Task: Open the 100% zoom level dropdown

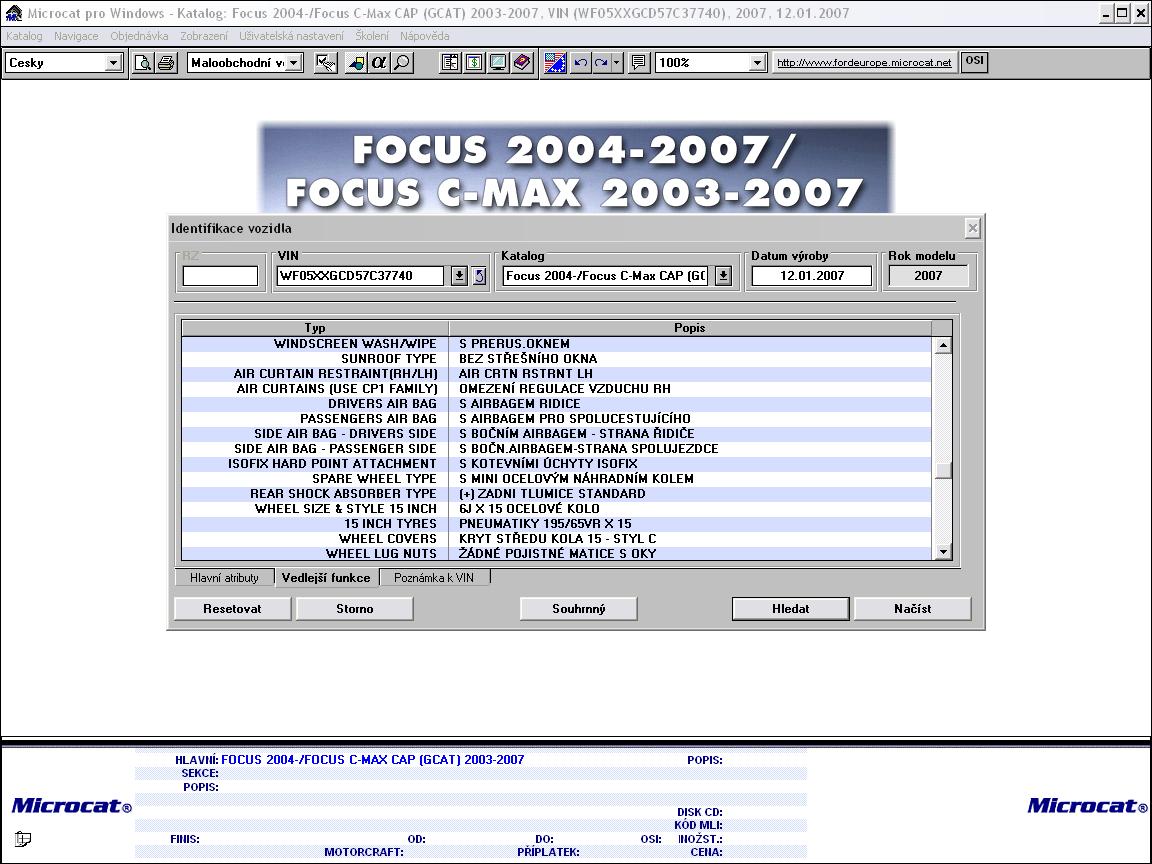Action: 757,63
